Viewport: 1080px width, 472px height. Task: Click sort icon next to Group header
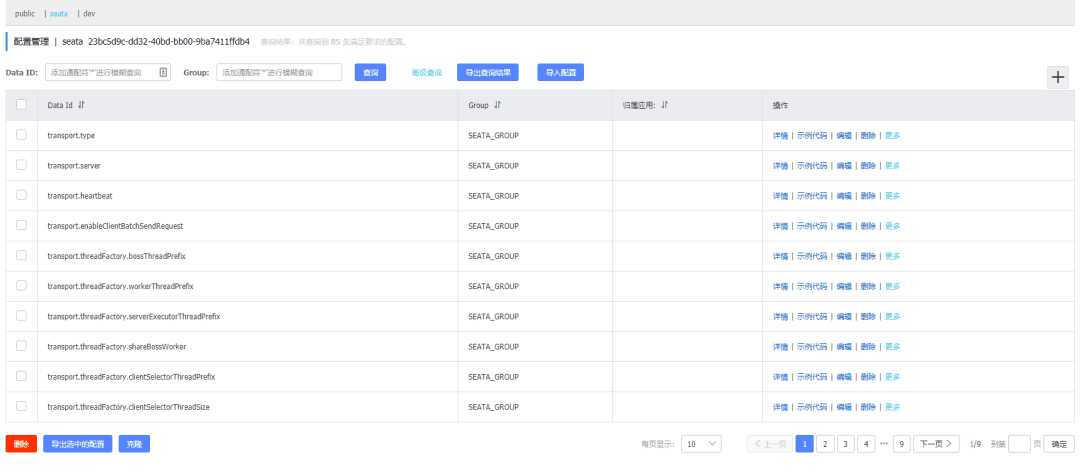[497, 105]
